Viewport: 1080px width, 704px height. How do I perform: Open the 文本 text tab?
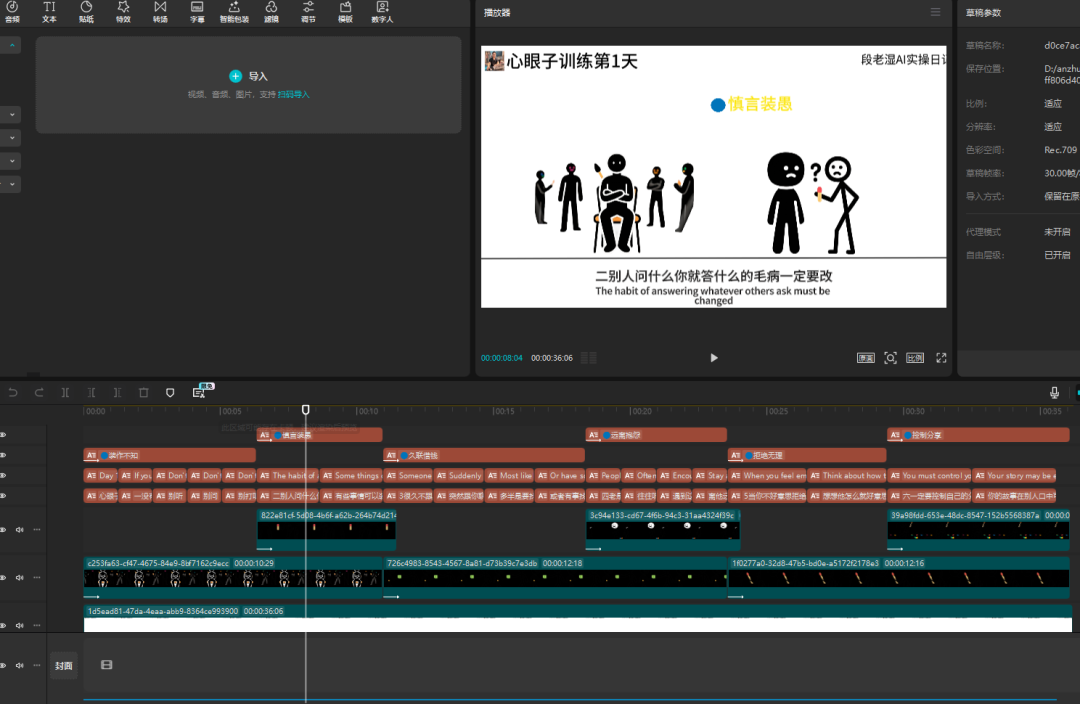tap(49, 11)
